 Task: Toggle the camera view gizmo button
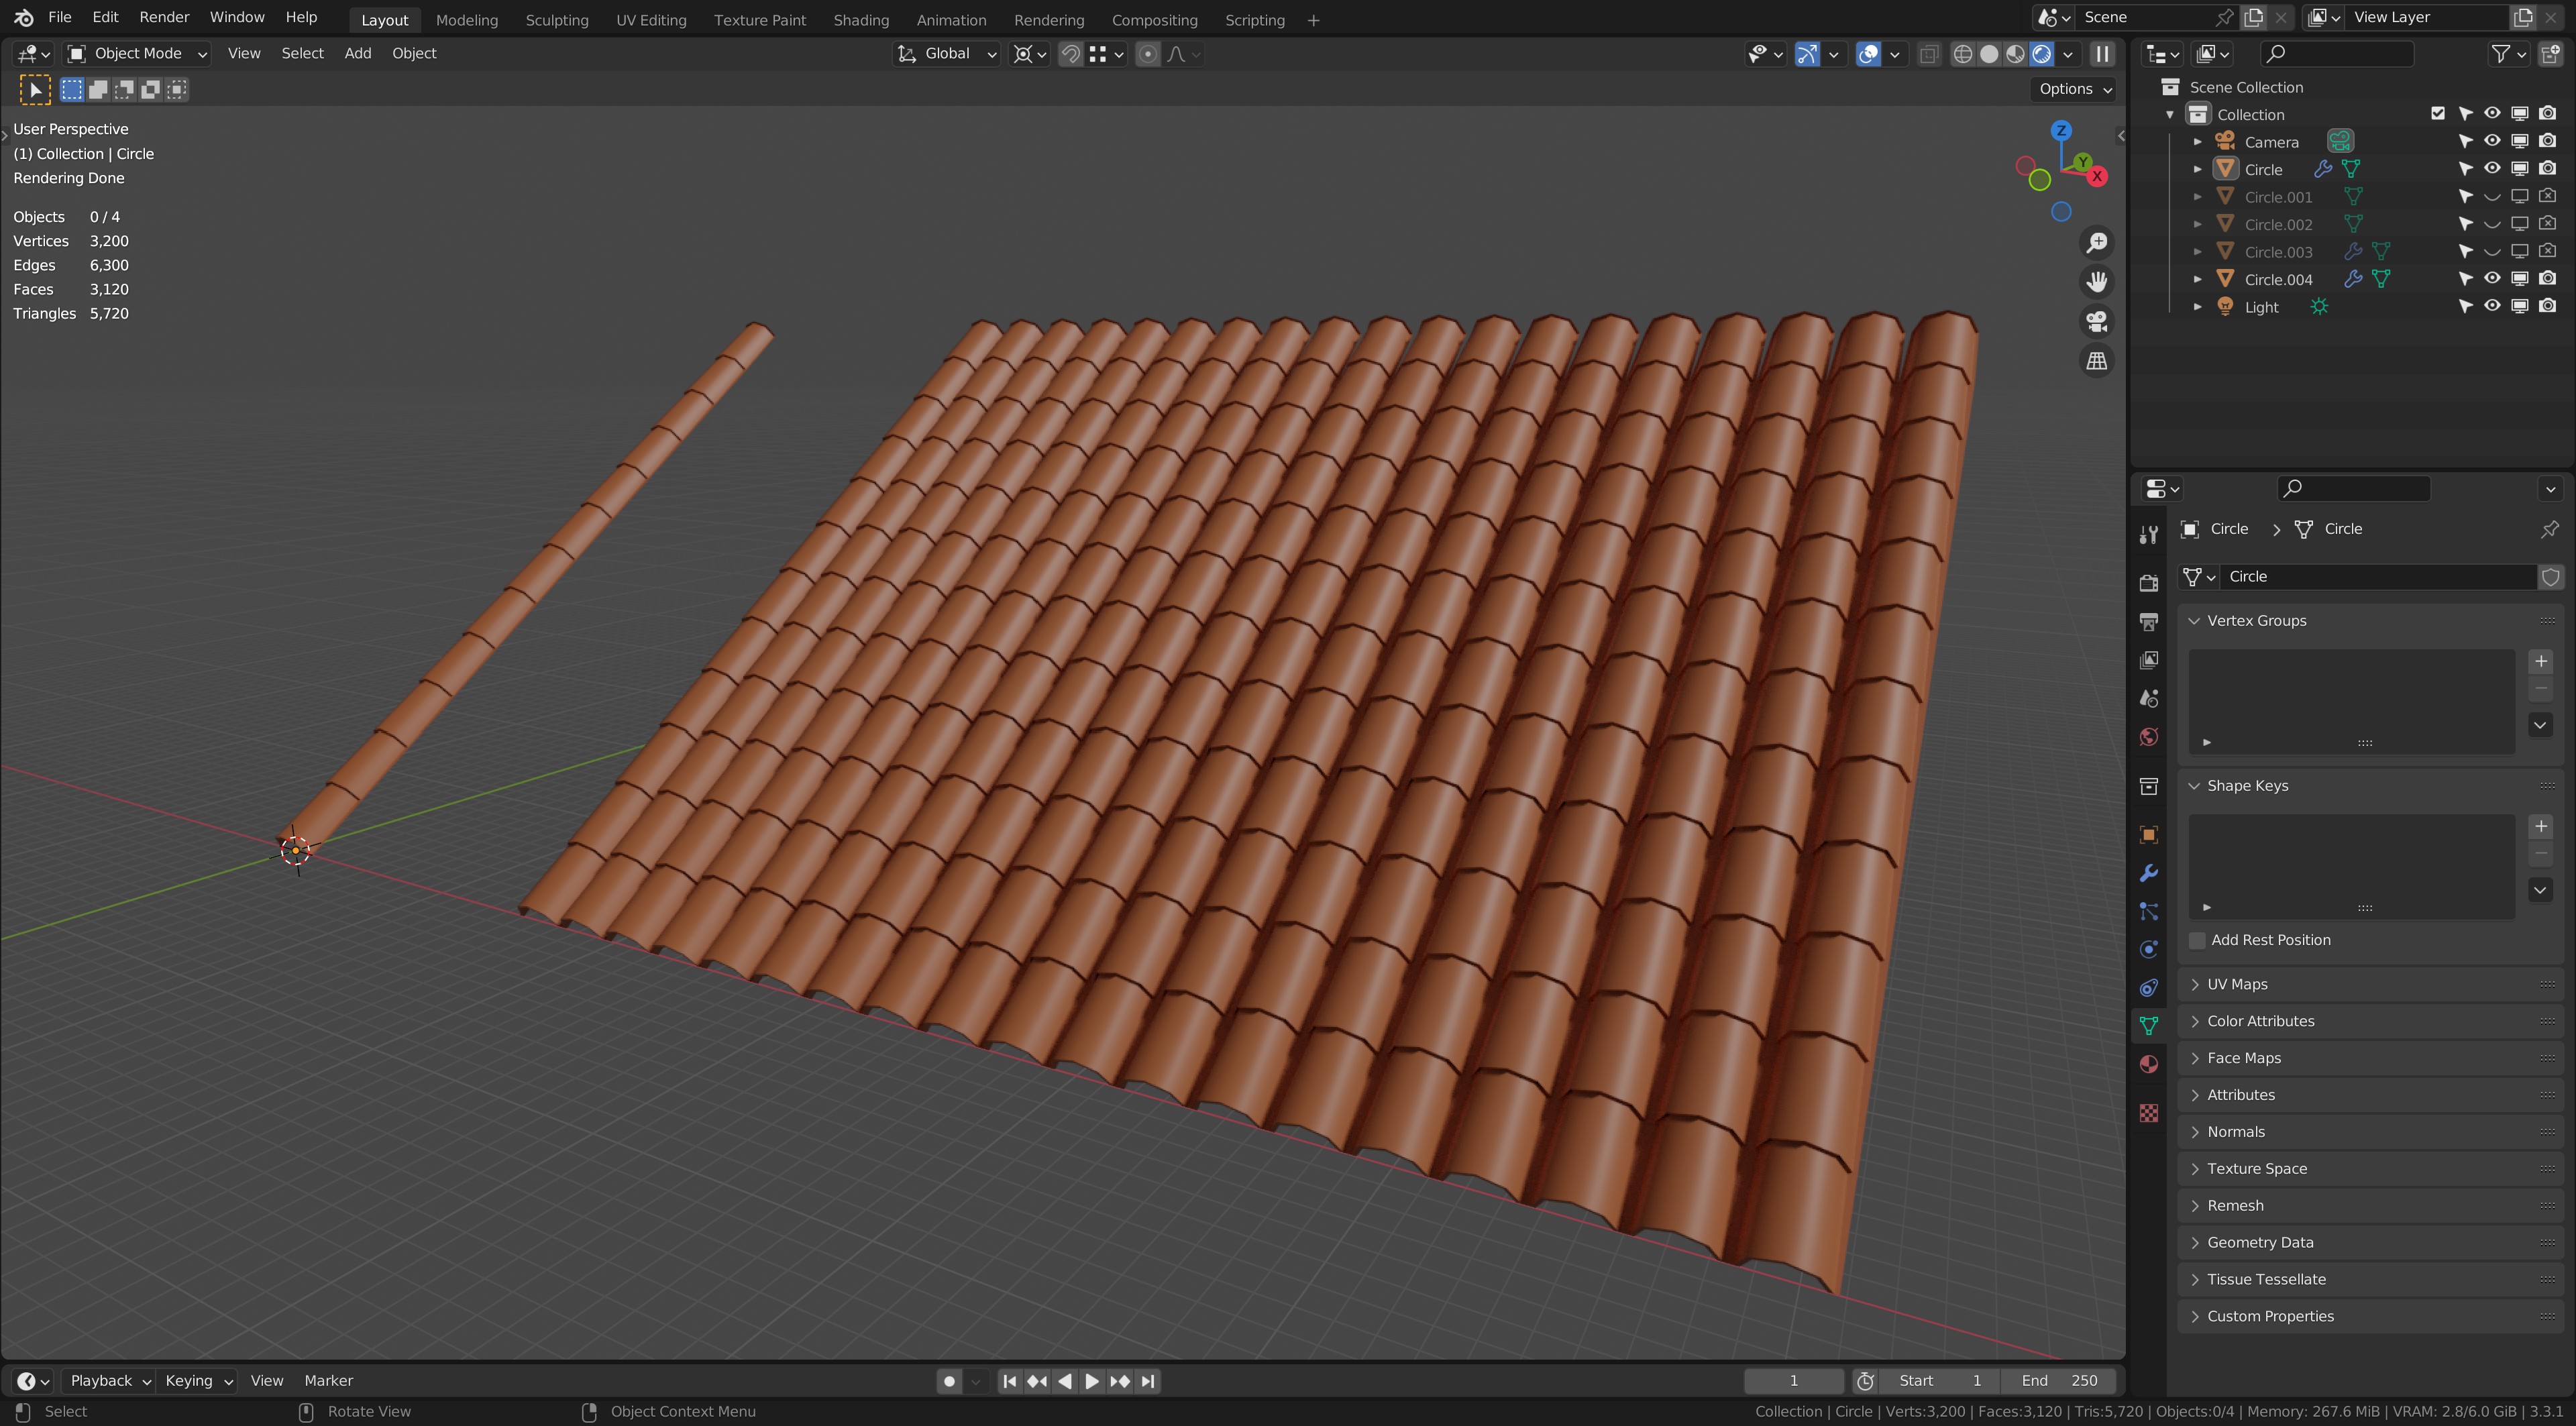(2096, 321)
